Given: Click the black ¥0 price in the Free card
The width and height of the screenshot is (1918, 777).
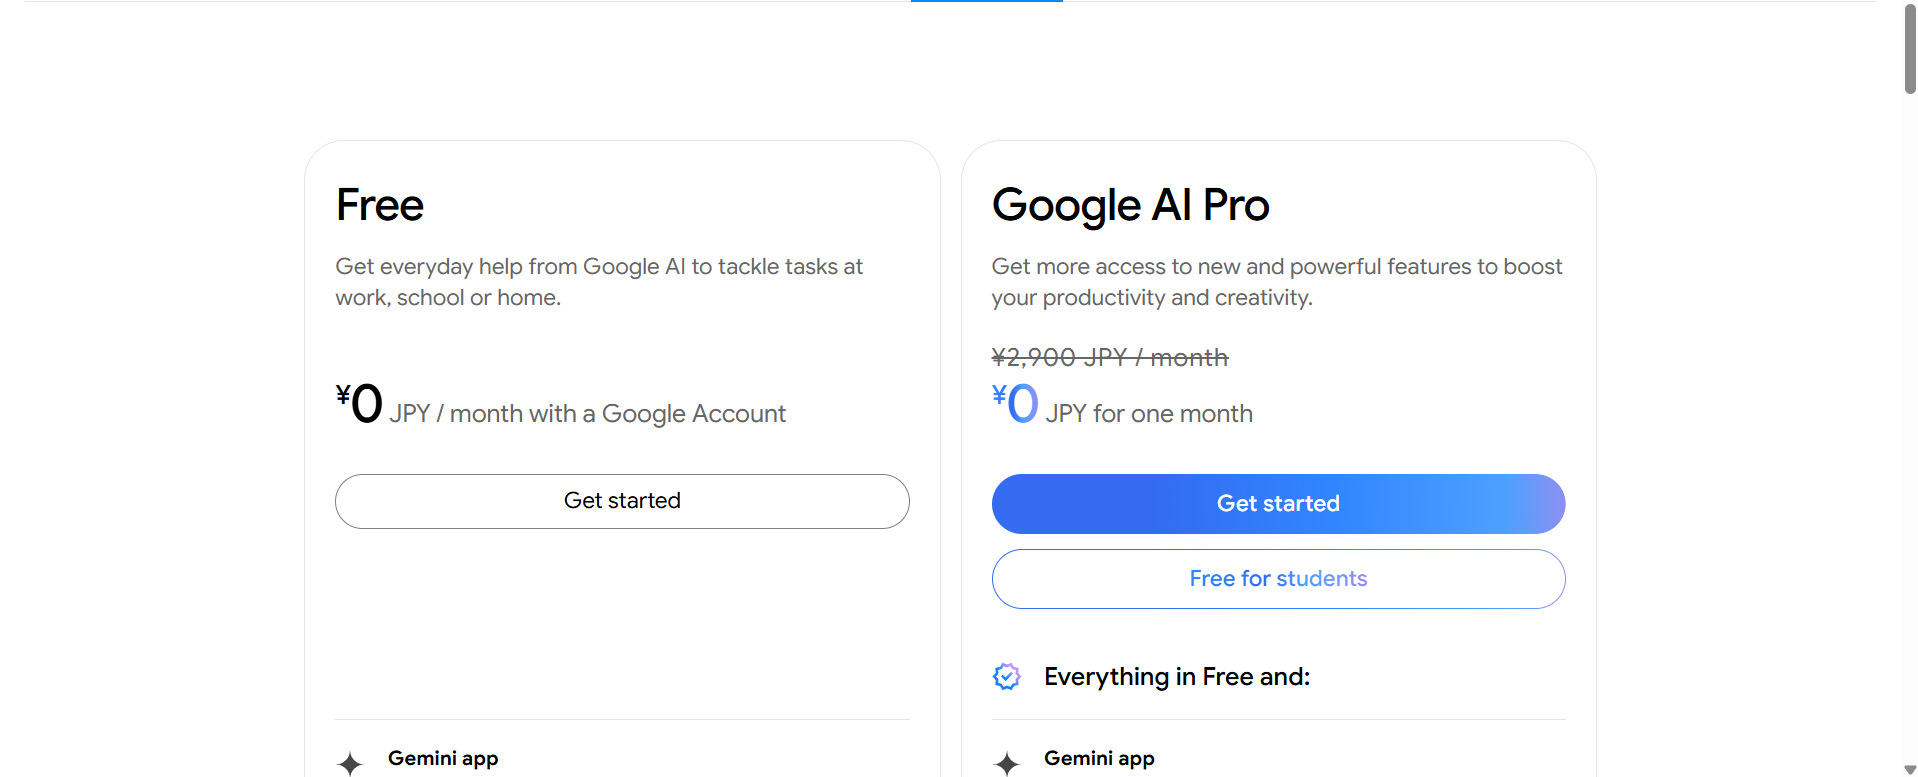Looking at the screenshot, I should [x=361, y=404].
